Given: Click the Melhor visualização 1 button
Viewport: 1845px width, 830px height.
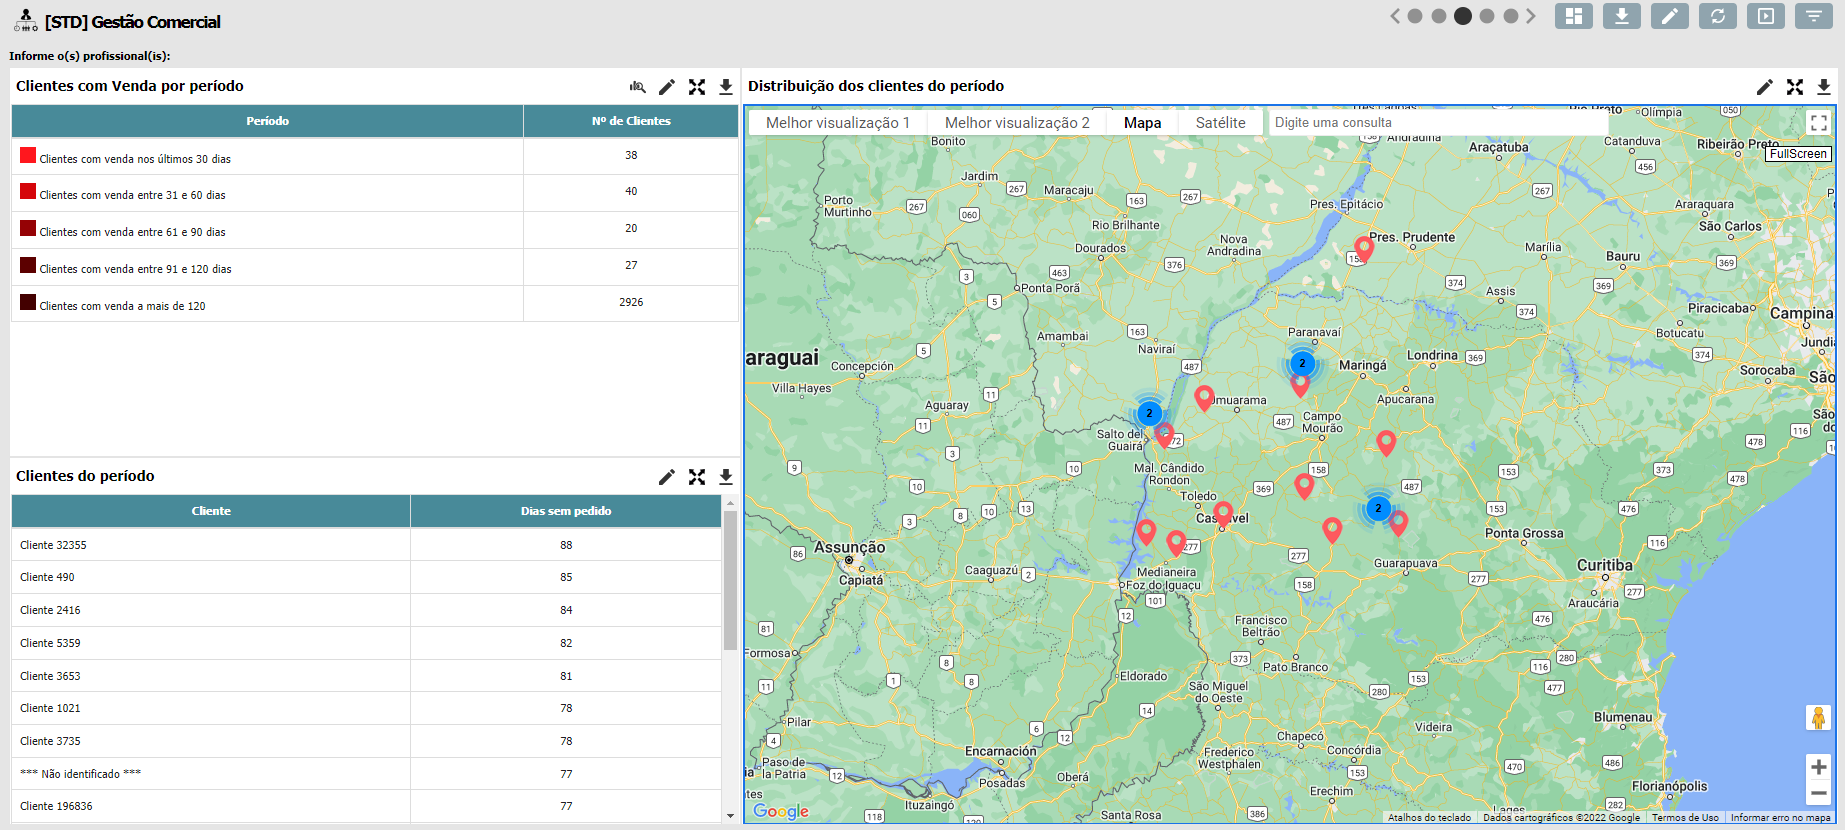Looking at the screenshot, I should pos(838,123).
